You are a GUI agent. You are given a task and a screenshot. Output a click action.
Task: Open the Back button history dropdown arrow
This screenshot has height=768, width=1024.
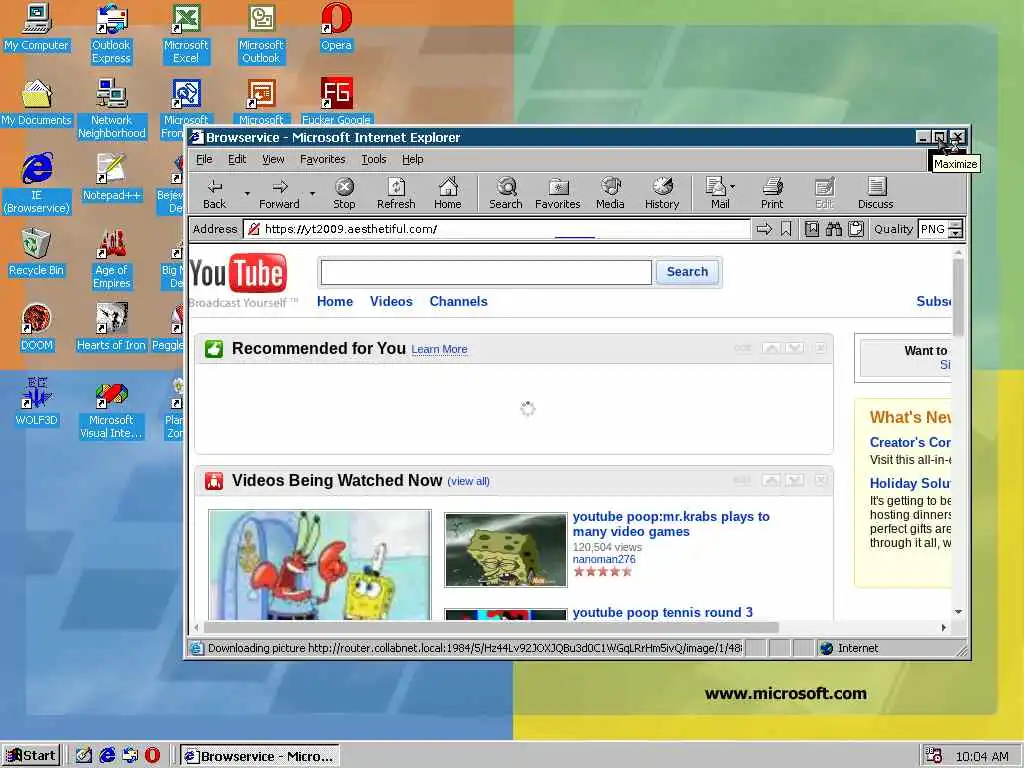(247, 193)
